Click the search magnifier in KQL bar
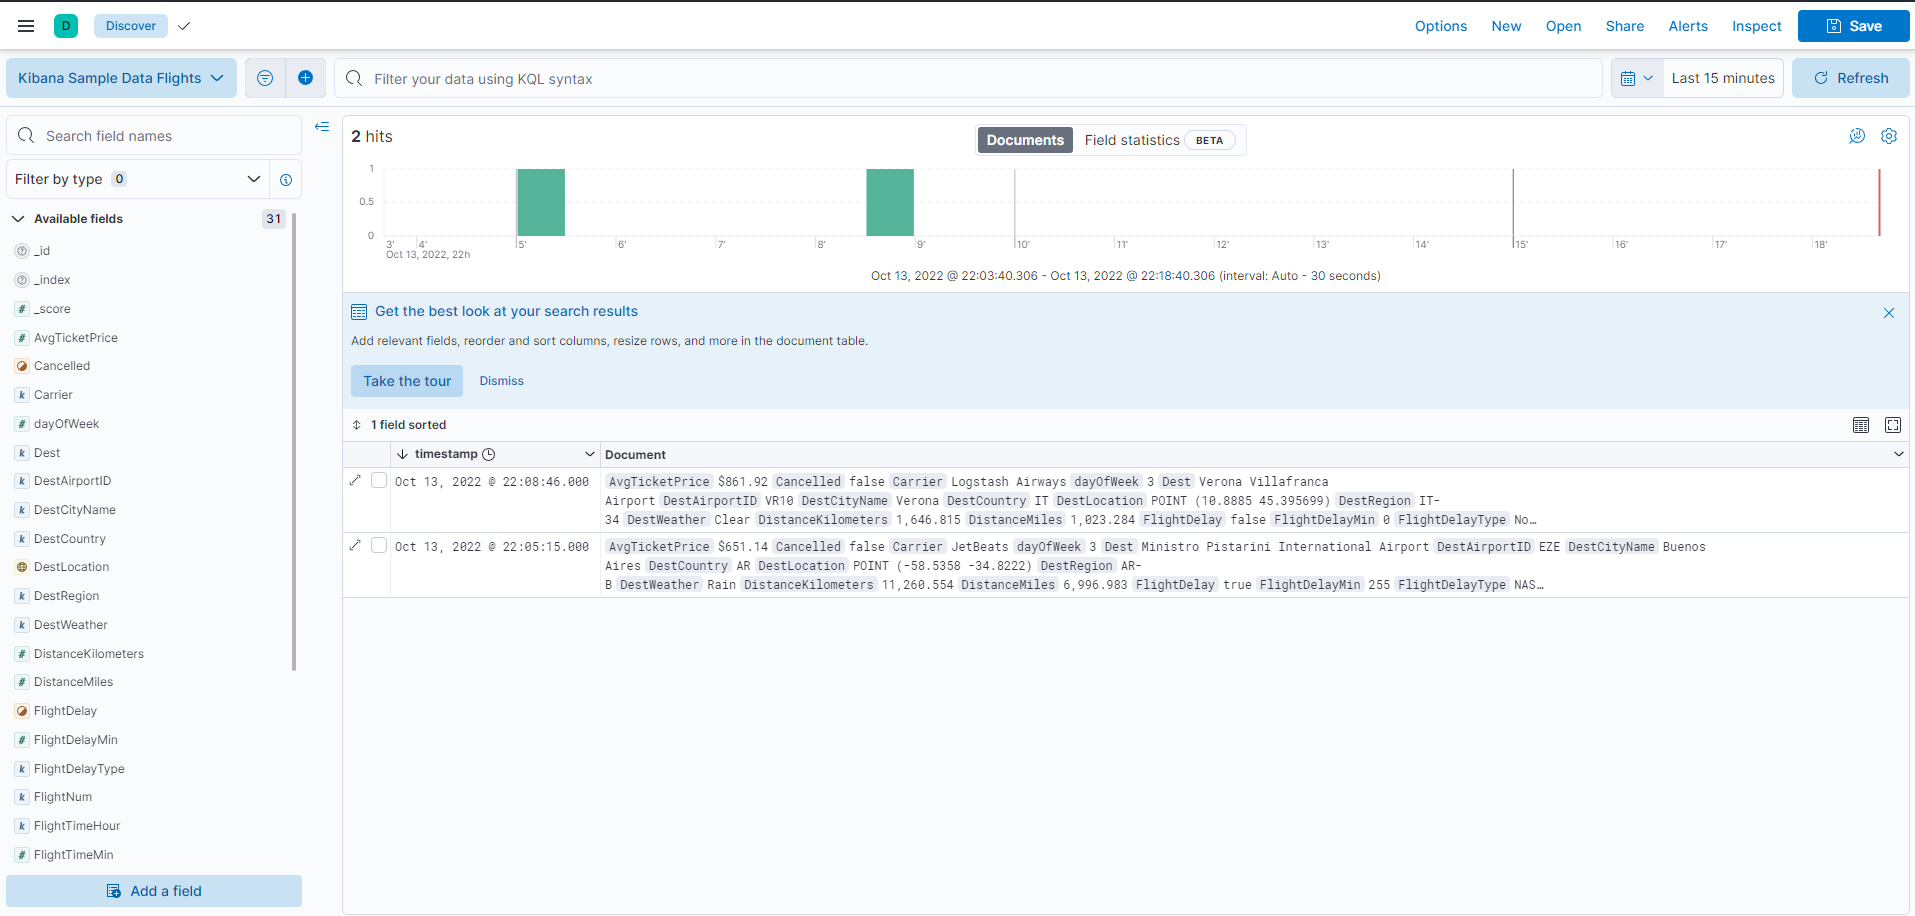 coord(354,78)
